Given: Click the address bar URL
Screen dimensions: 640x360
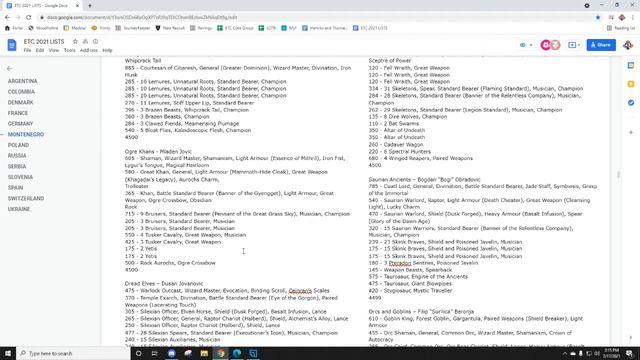Looking at the screenshot, I should pos(142,18).
